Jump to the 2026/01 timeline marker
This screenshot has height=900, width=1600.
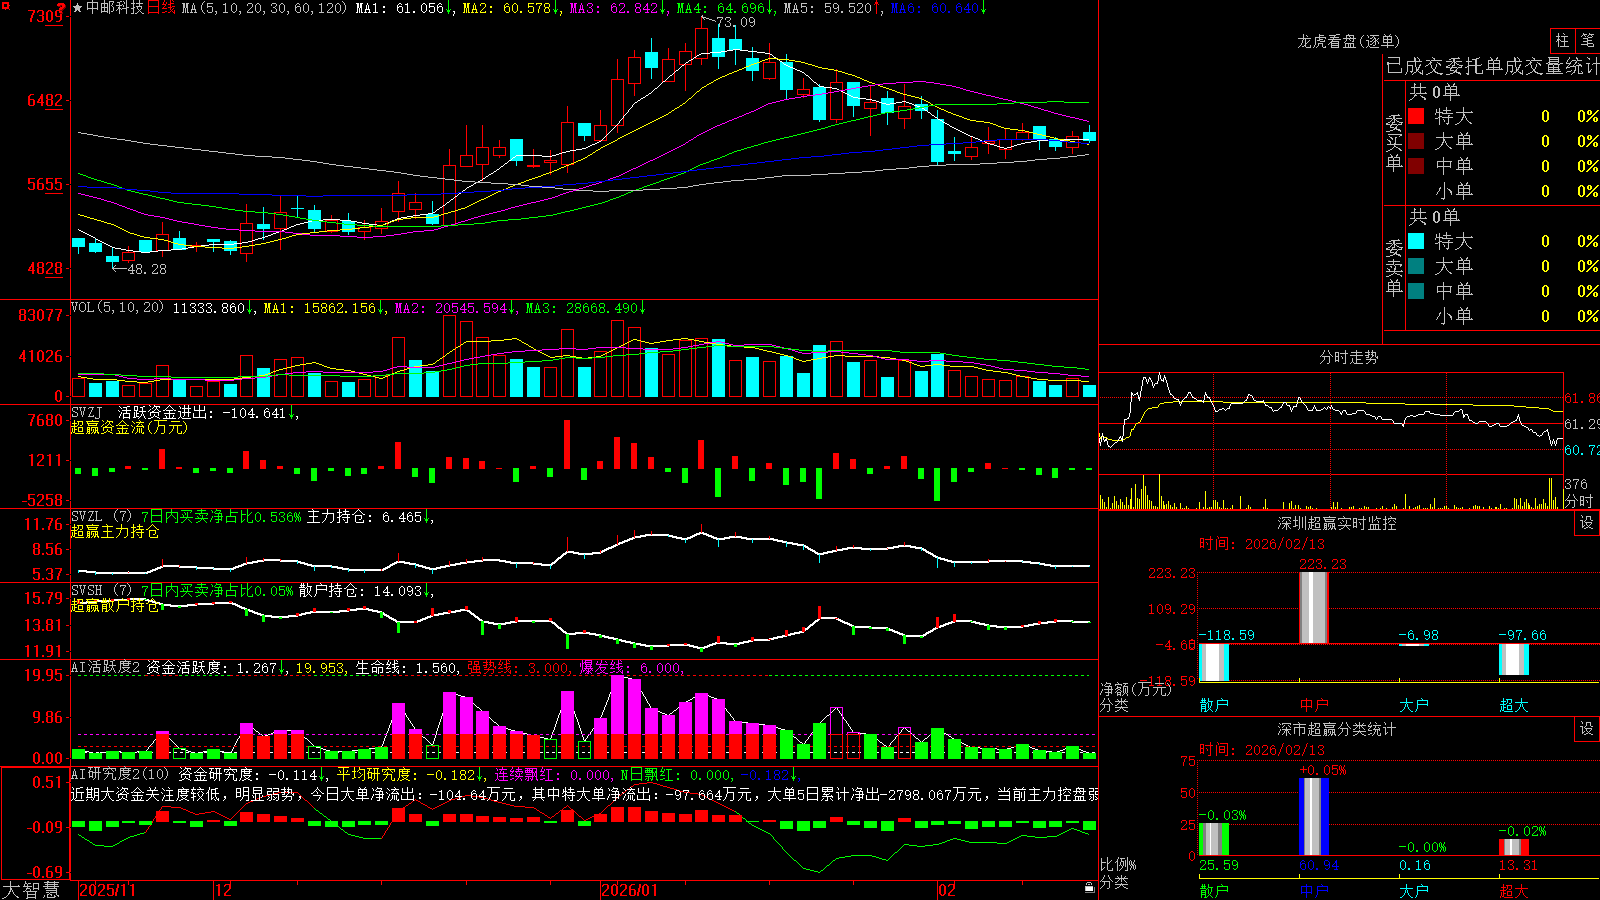630,890
